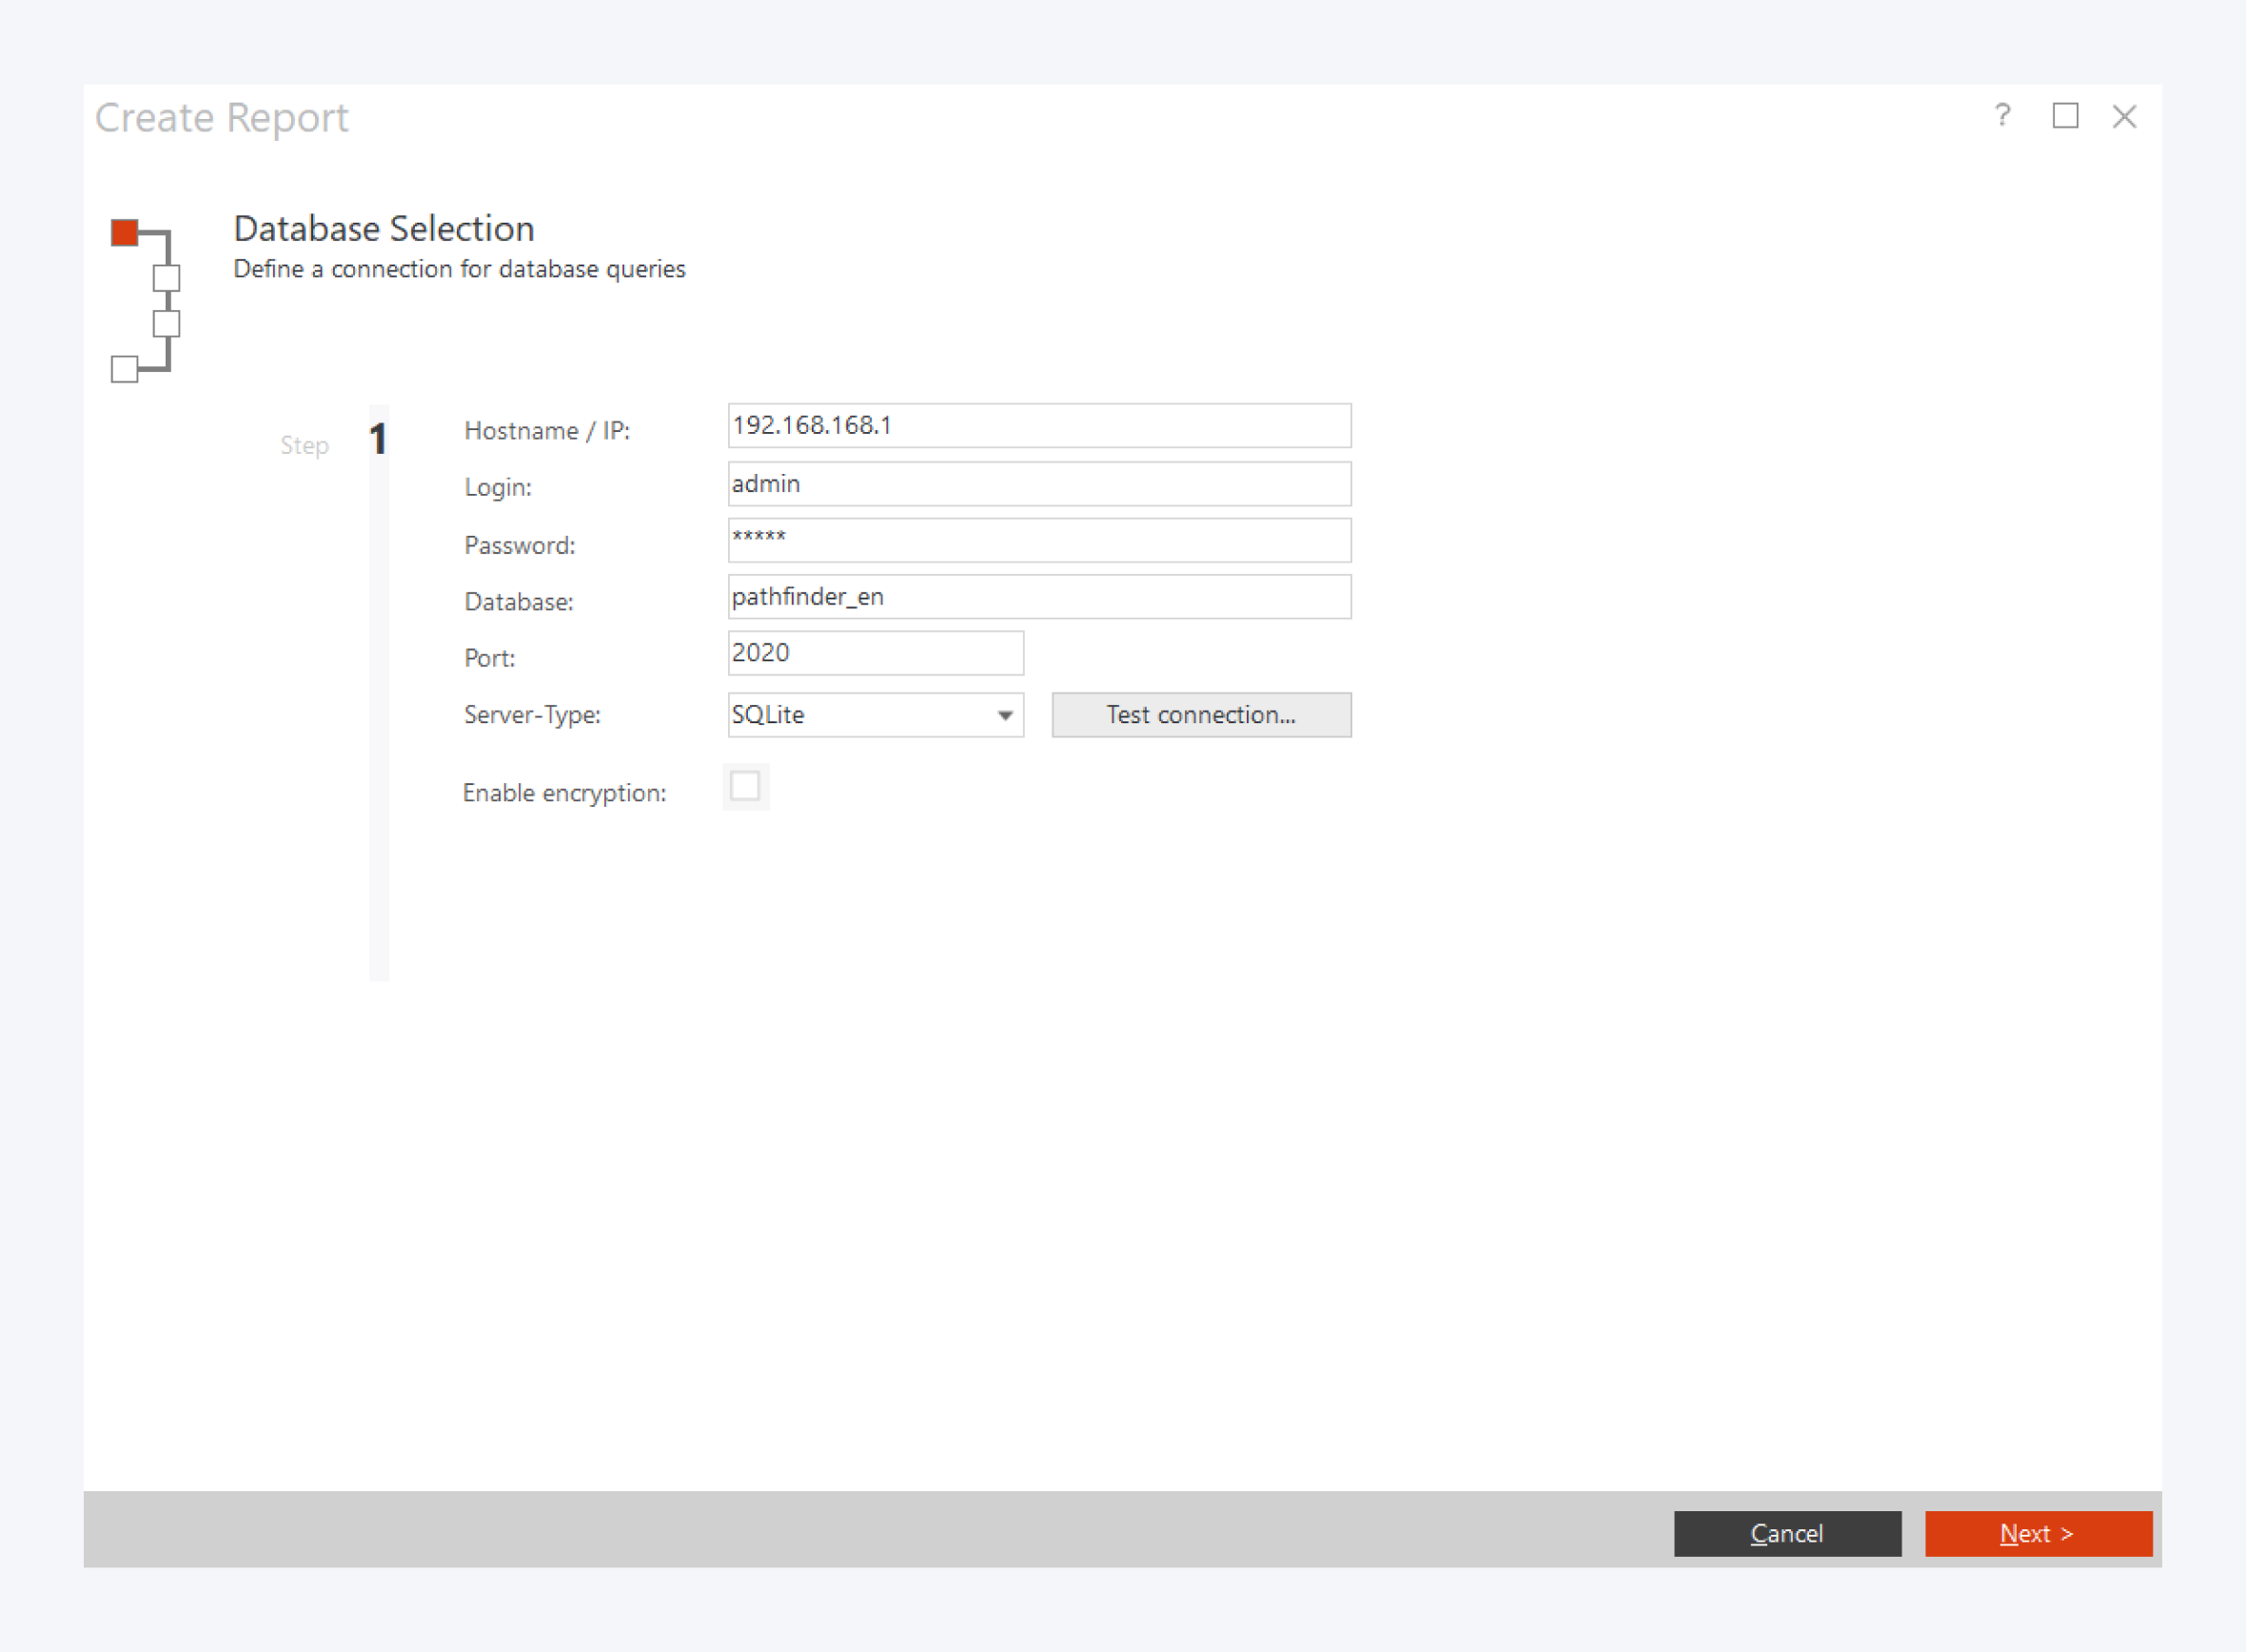
Task: Enable the encryption checkbox
Action: point(745,787)
